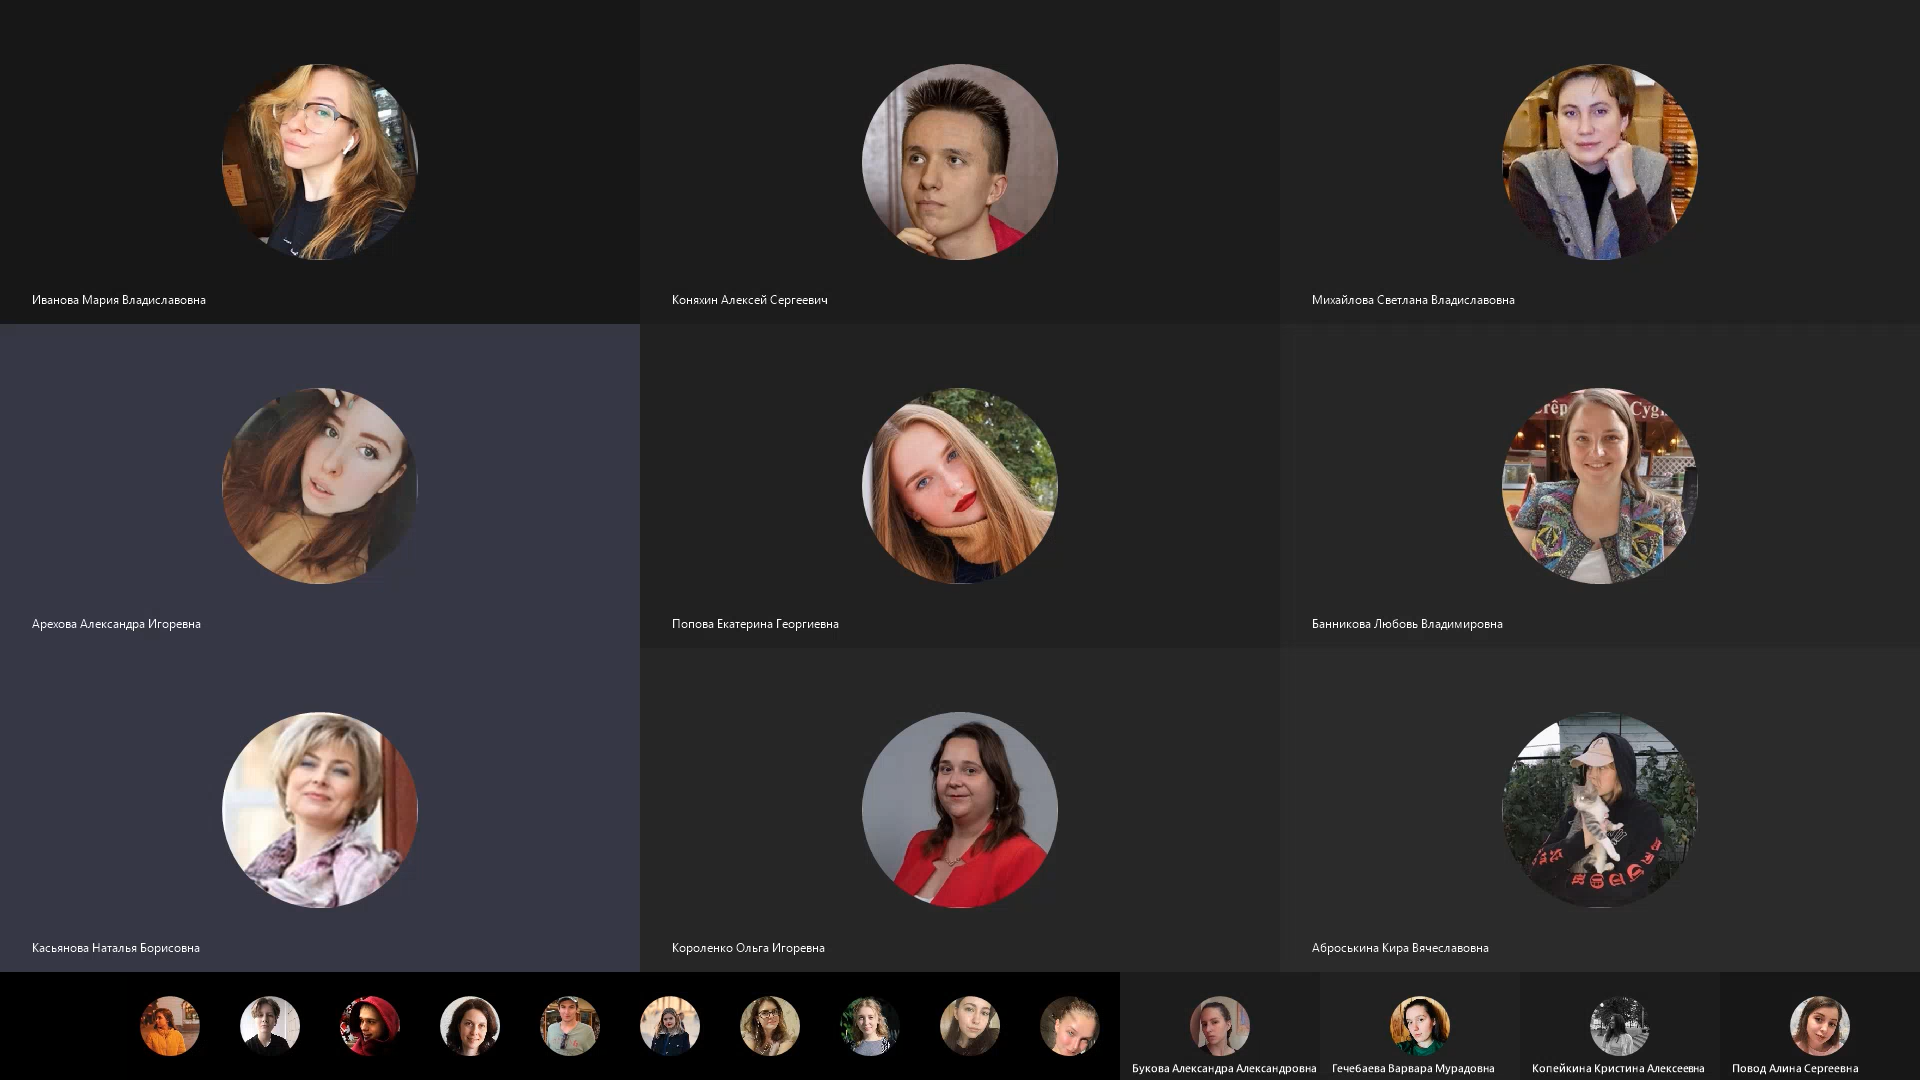Screen dimensions: 1920x1080
Task: Select the Коняхин Алексей Сергеевич avatar
Action: (960, 162)
